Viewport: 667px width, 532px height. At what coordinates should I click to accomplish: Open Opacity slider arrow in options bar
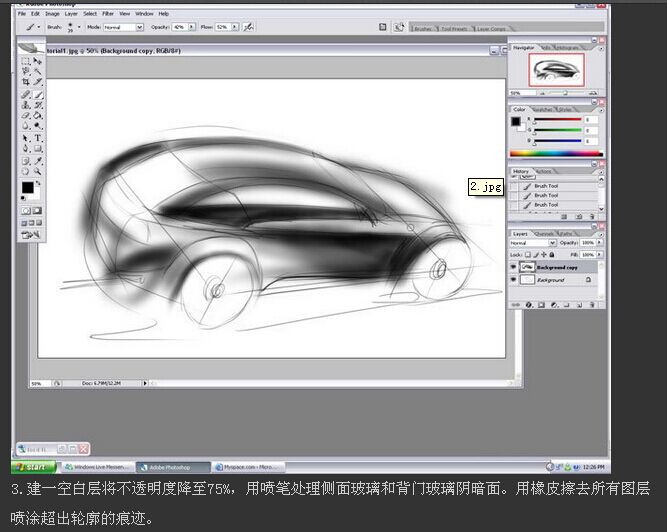coord(192,27)
